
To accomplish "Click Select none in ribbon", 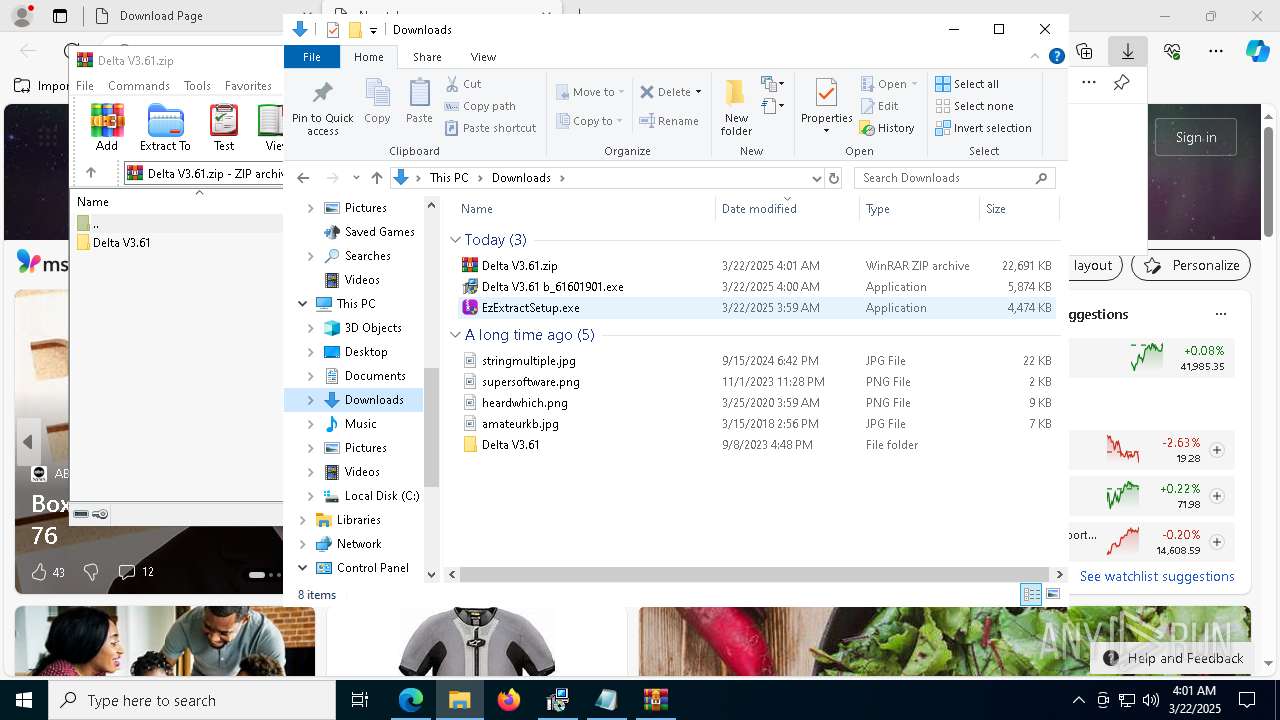I will pos(975,106).
